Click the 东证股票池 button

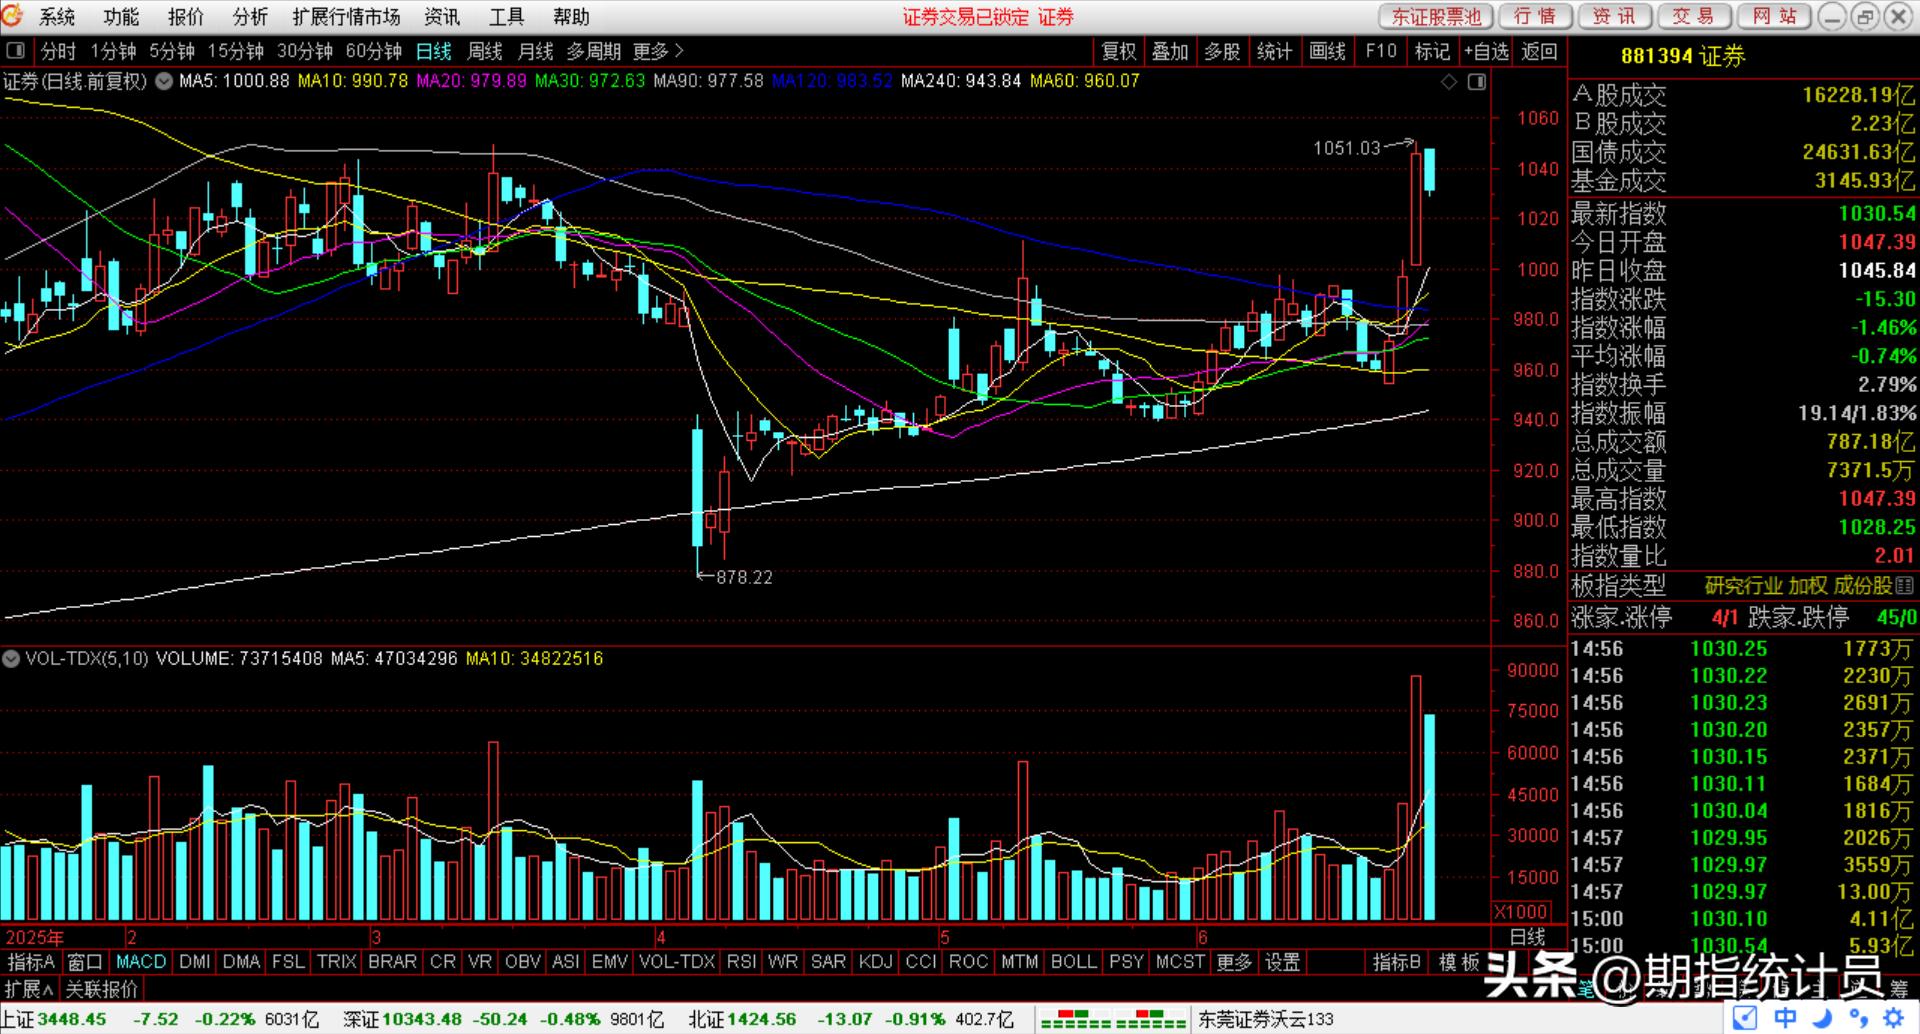pos(1436,17)
